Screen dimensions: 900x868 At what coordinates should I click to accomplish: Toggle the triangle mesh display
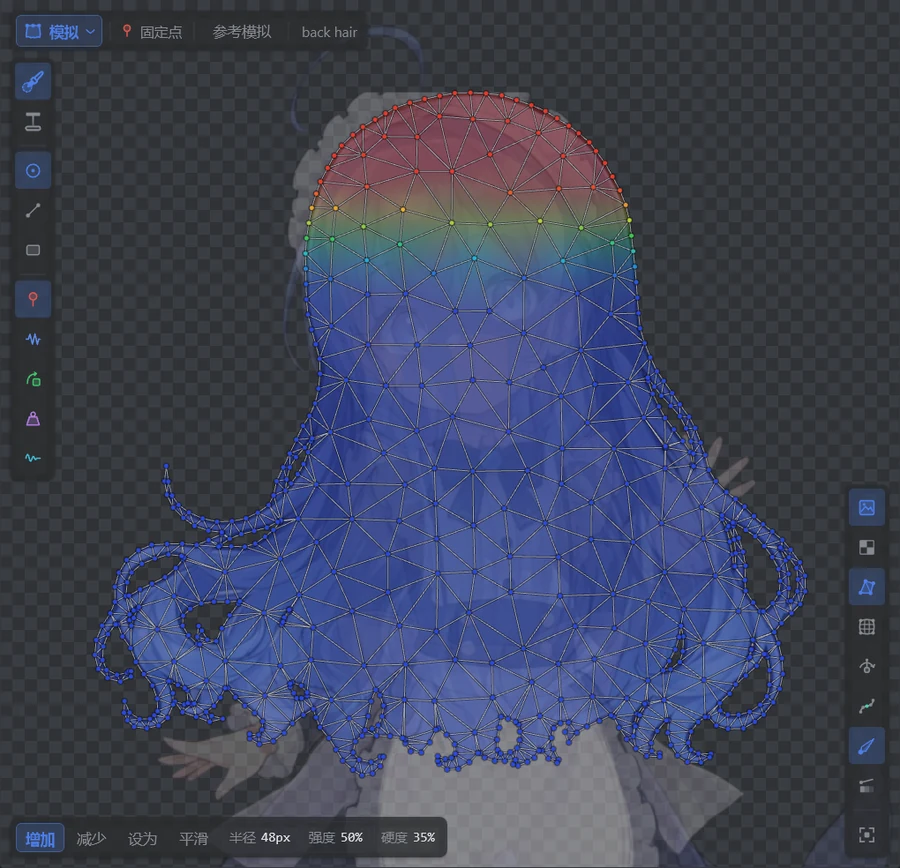[867, 587]
